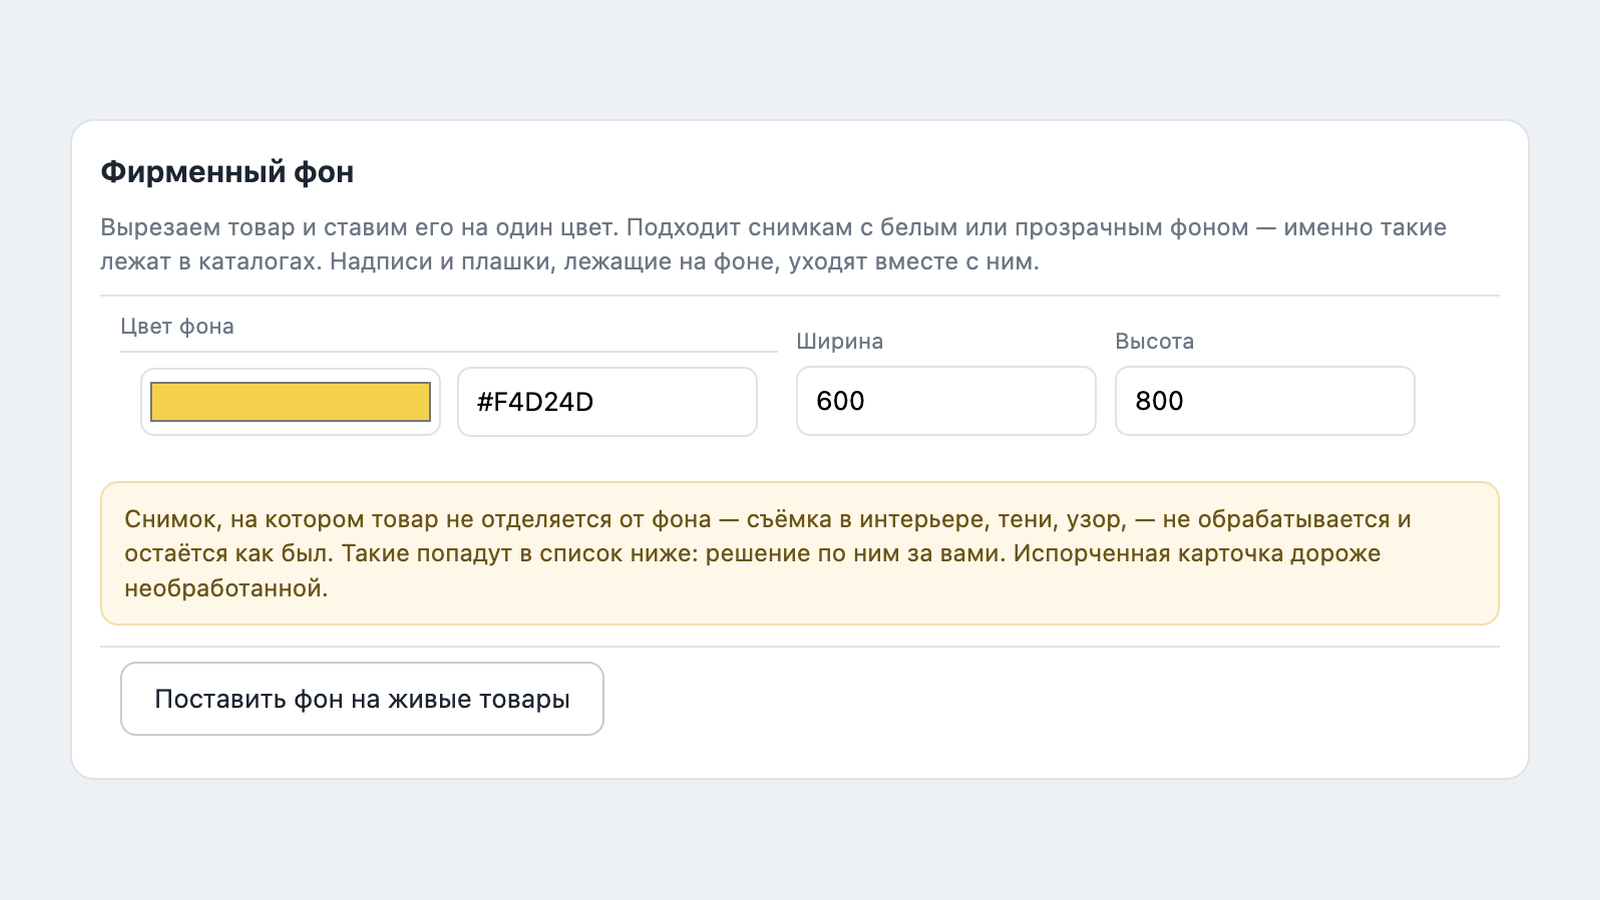The image size is (1600, 900).
Task: Click the Ширина label
Action: pos(840,341)
